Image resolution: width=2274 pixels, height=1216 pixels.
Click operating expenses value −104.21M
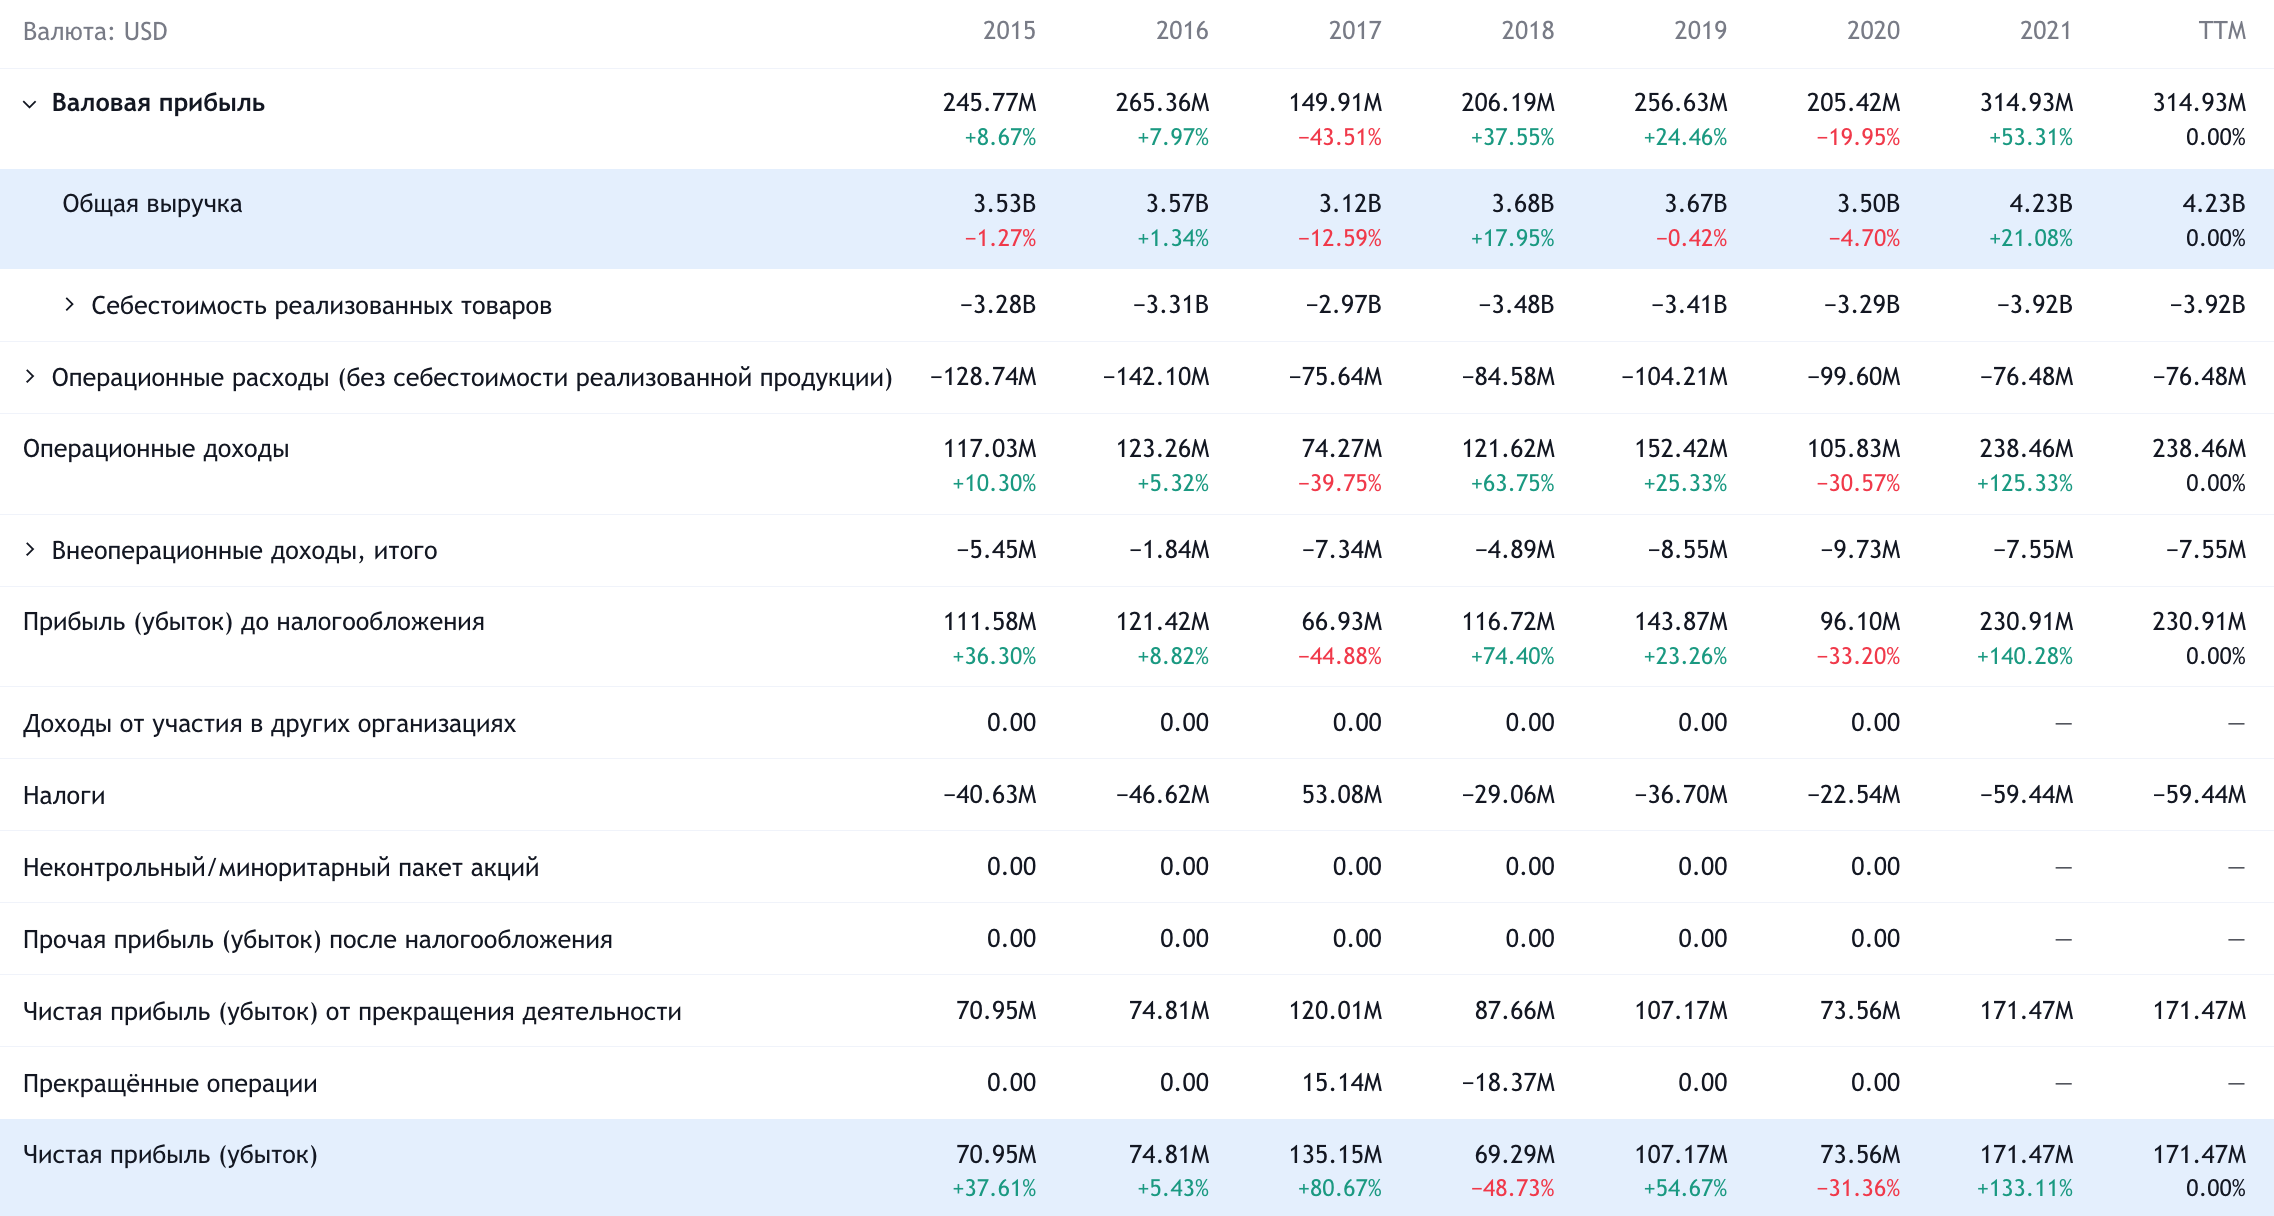coord(1674,377)
